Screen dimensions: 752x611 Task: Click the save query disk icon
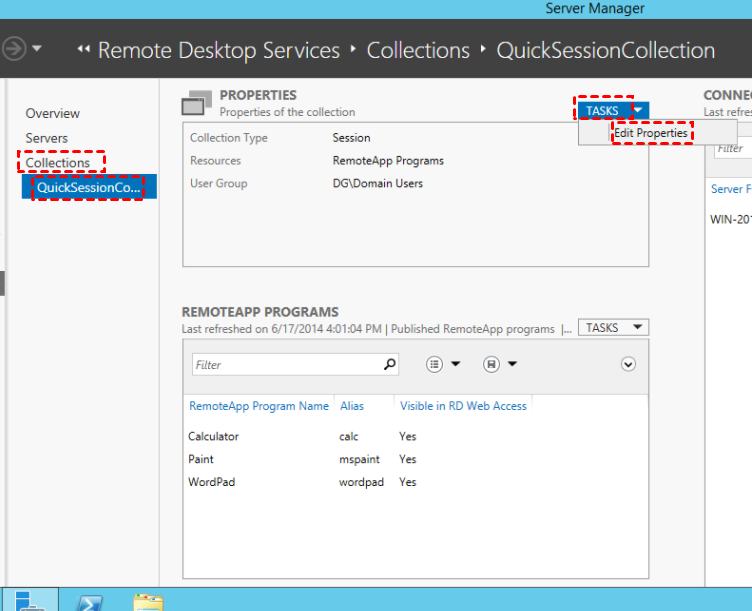click(x=491, y=365)
